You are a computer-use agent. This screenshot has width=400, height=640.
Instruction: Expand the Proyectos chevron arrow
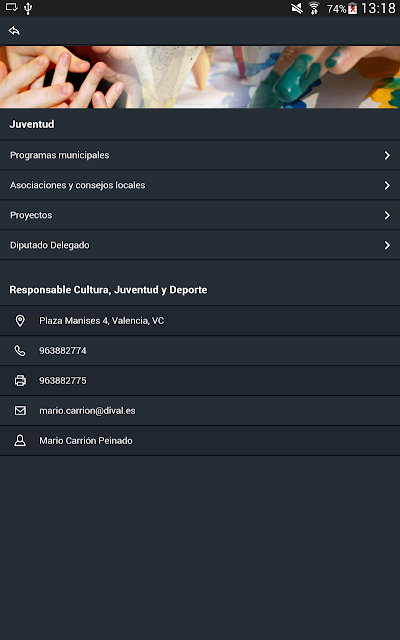(x=387, y=215)
